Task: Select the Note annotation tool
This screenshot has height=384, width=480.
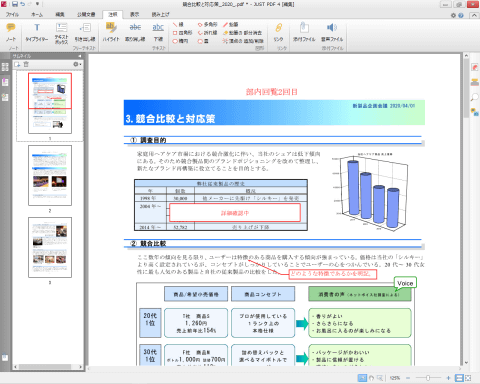Action: tap(11, 32)
